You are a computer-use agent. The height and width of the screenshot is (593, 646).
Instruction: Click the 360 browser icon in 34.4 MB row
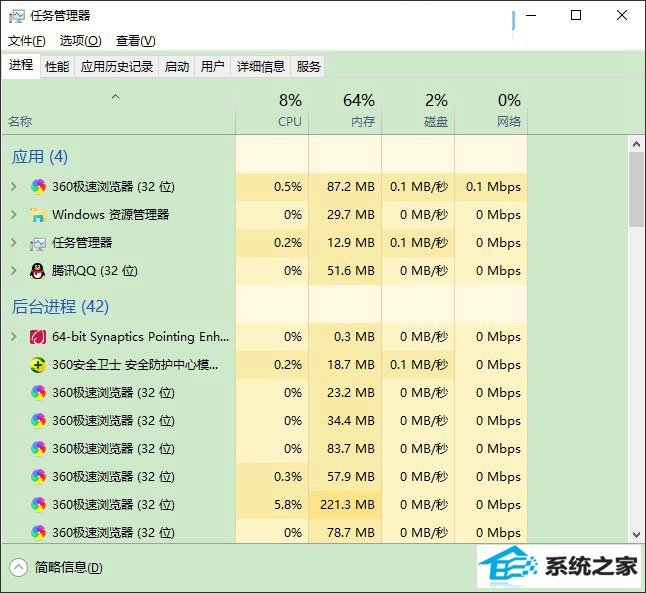(x=38, y=421)
